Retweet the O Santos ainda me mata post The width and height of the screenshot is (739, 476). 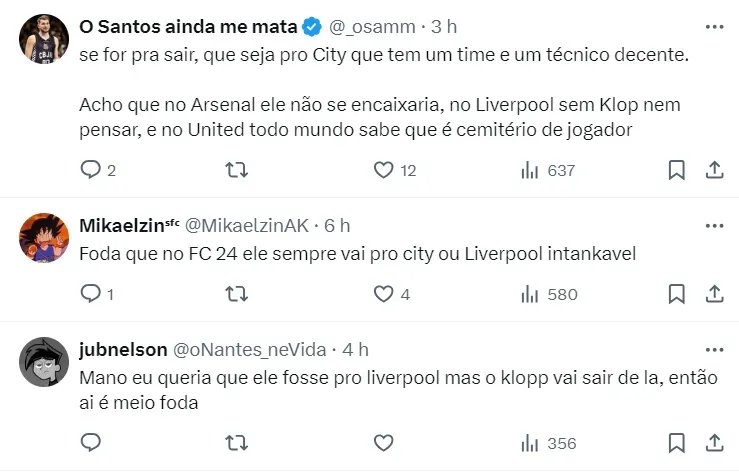[x=237, y=170]
